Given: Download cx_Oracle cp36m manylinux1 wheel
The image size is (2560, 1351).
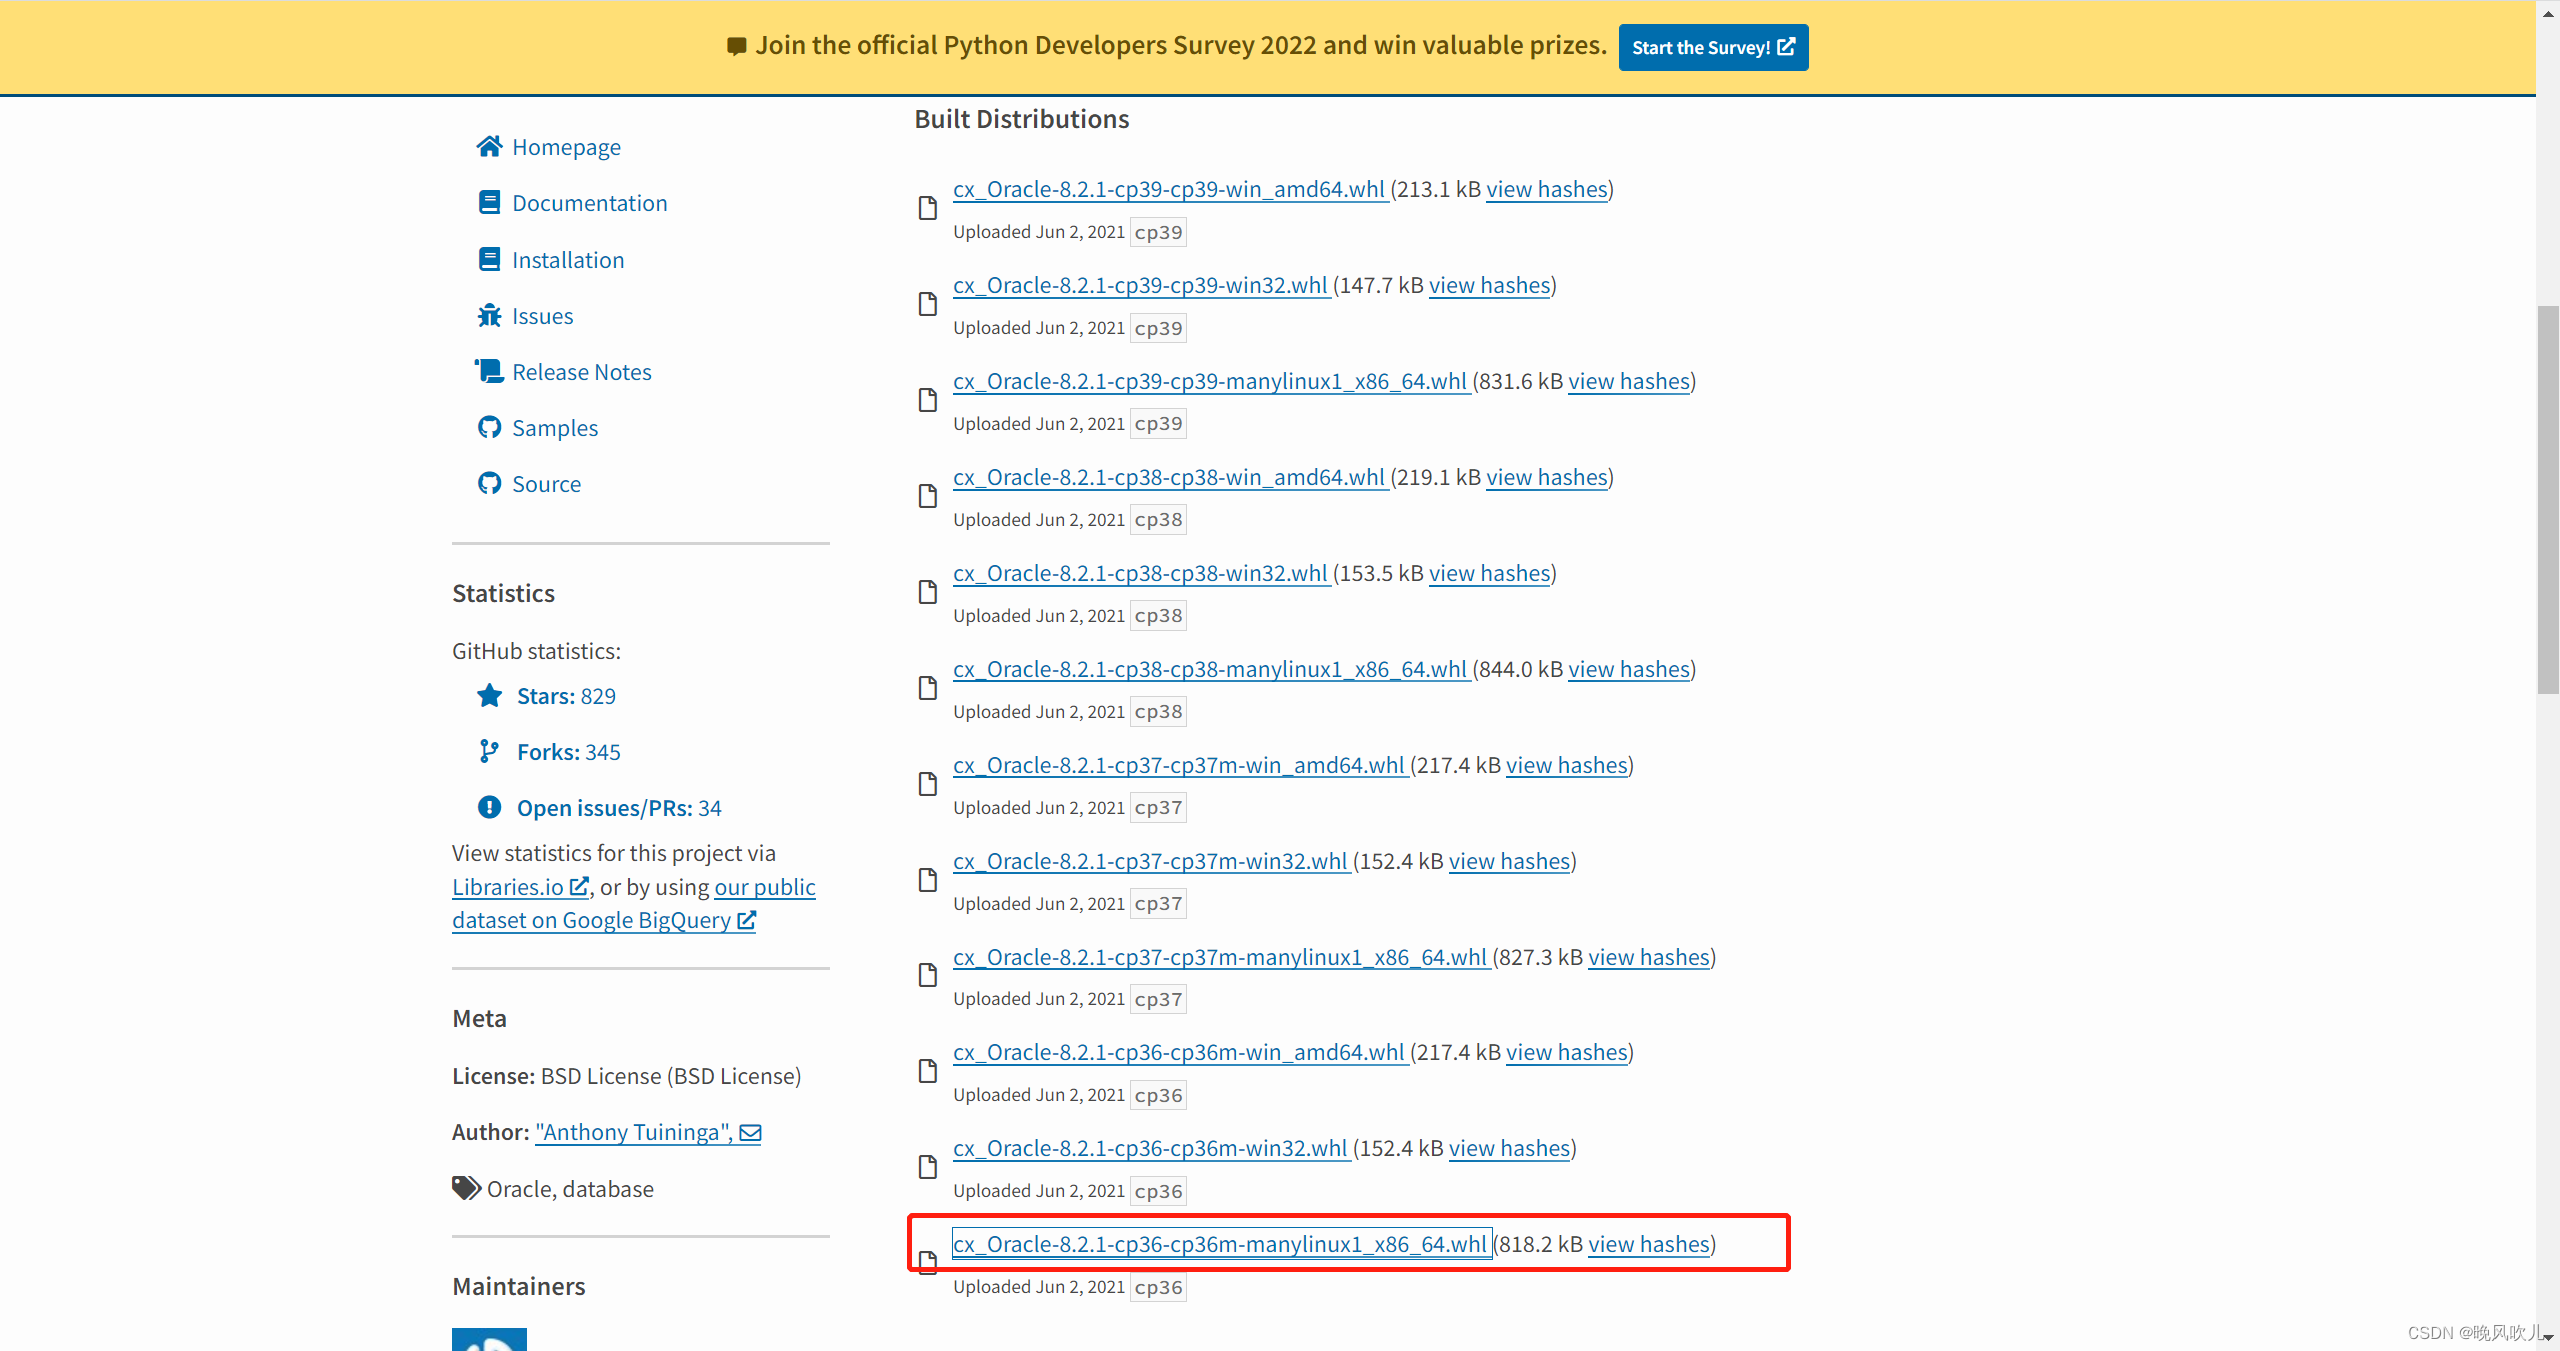Looking at the screenshot, I should pos(1220,1244).
